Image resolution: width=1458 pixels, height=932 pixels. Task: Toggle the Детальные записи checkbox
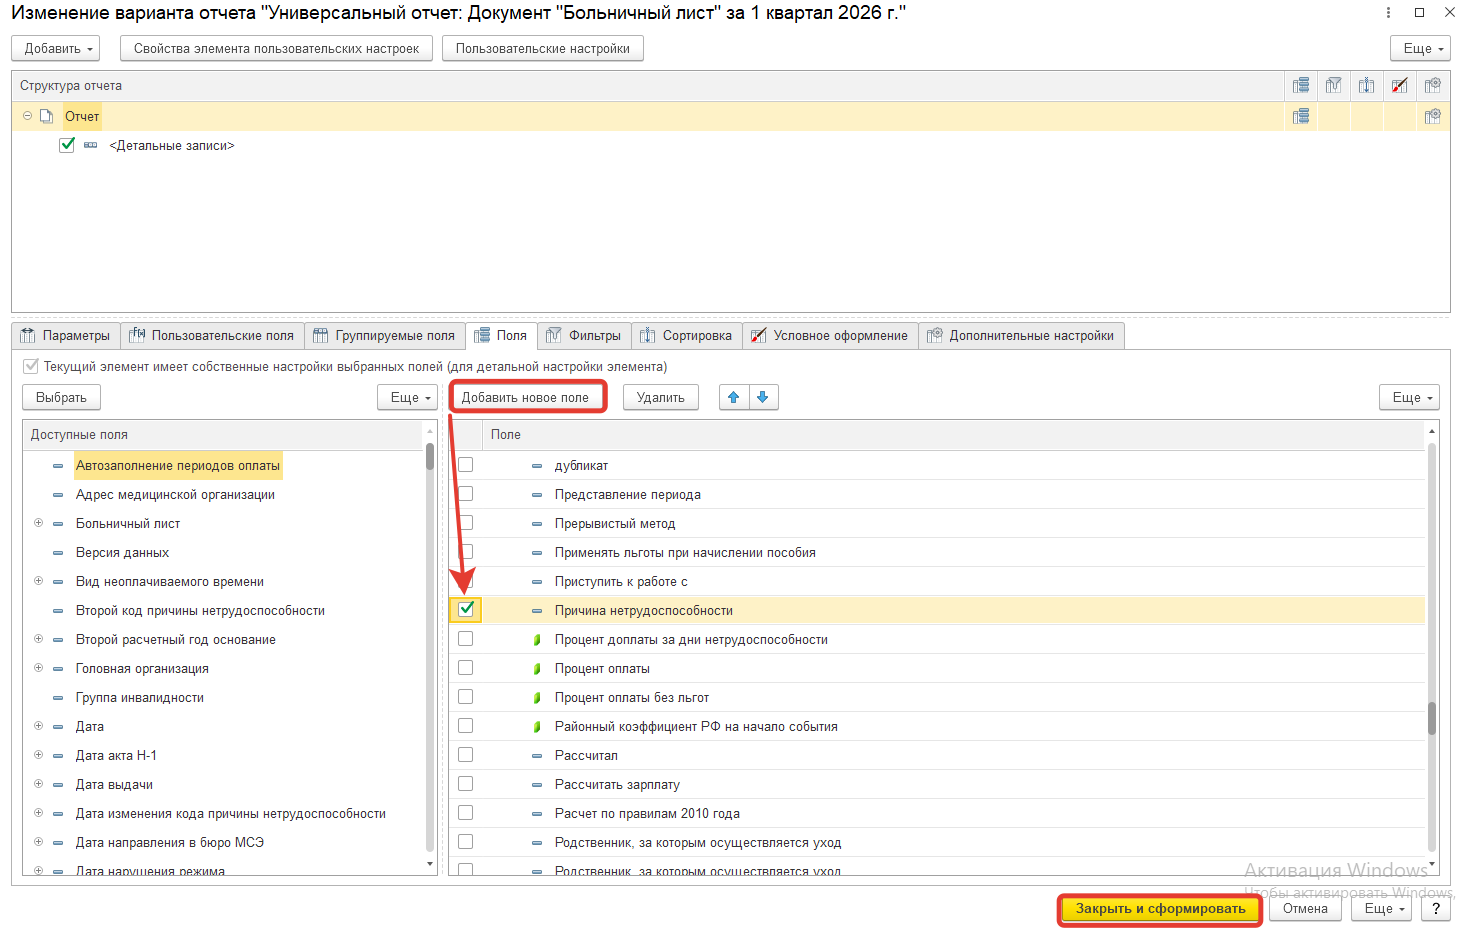point(67,145)
